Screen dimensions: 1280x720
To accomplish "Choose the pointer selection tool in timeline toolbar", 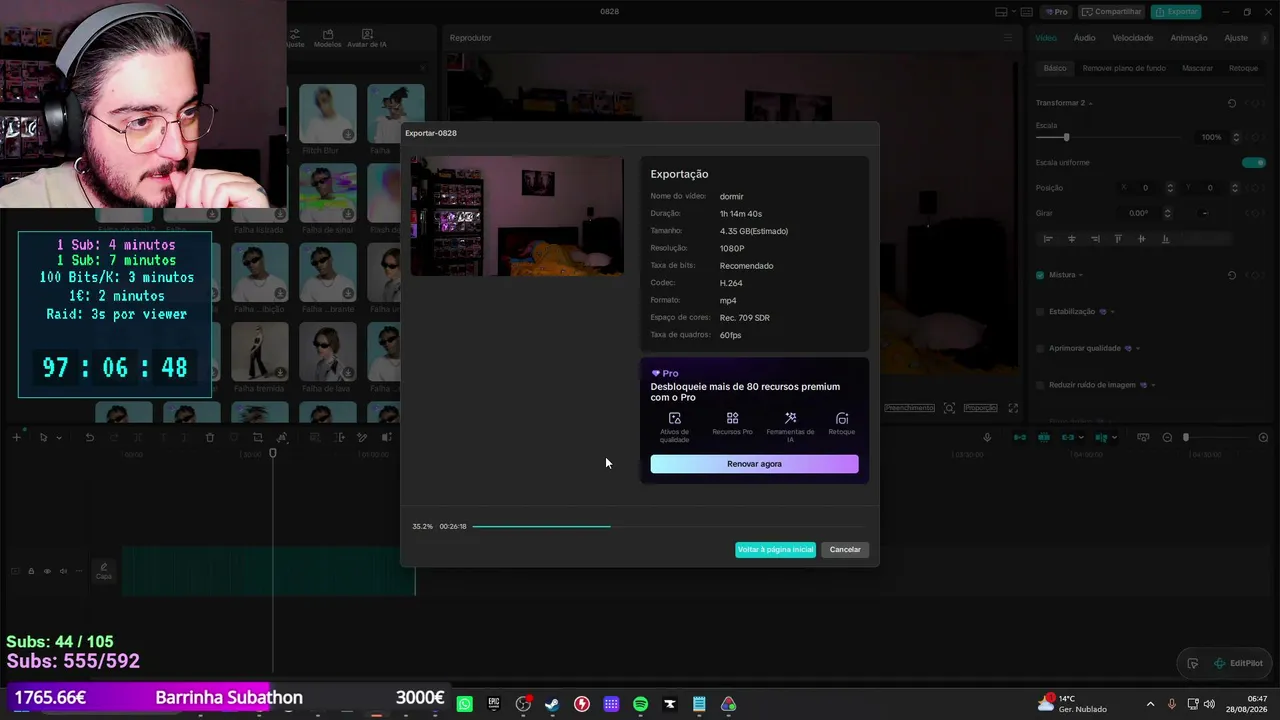I will point(43,437).
